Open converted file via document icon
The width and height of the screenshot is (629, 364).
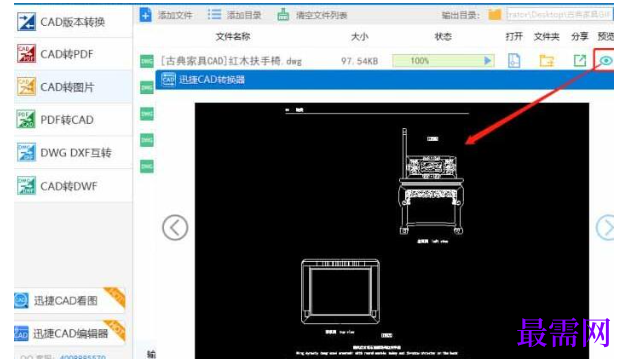514,61
